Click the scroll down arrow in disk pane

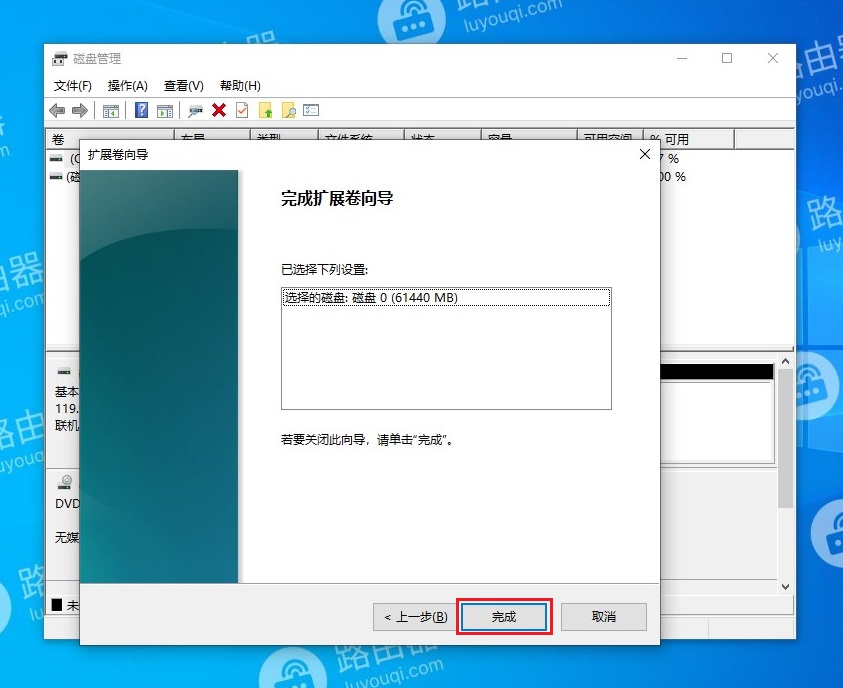(785, 586)
